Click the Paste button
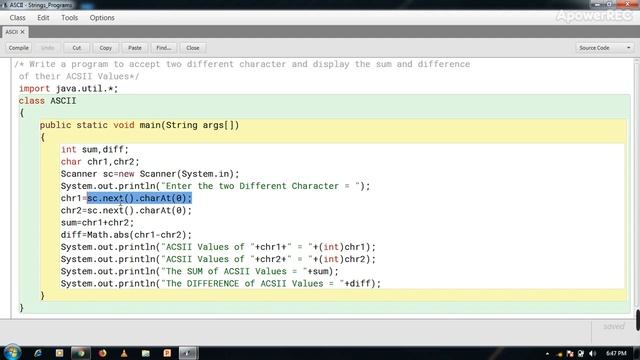 click(135, 48)
